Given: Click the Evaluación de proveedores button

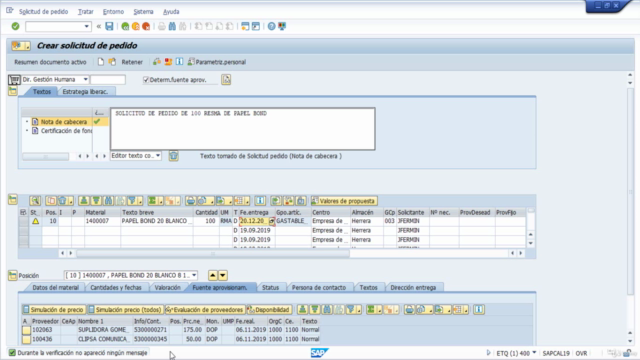Looking at the screenshot, I should (x=204, y=309).
